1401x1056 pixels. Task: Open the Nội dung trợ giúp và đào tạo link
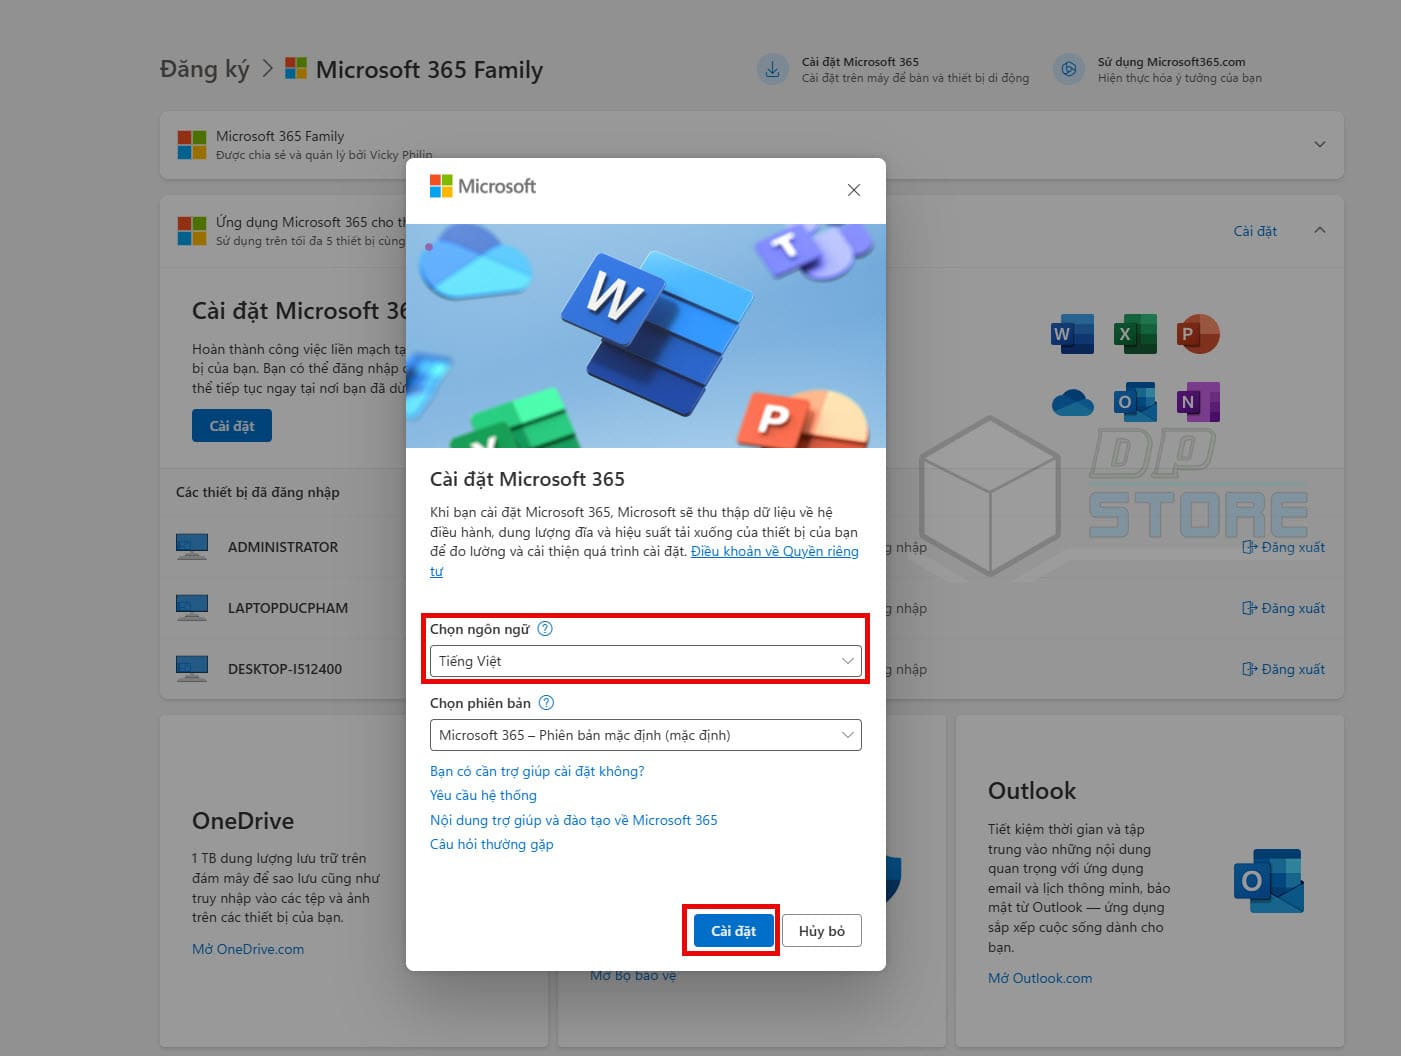(573, 820)
